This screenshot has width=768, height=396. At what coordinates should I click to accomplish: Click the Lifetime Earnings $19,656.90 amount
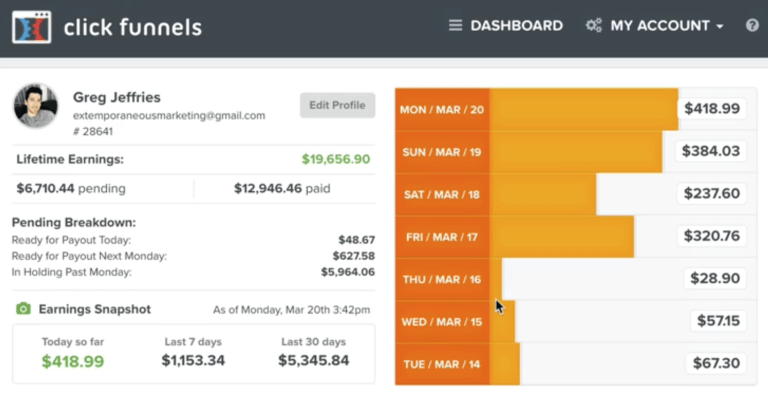pos(336,159)
